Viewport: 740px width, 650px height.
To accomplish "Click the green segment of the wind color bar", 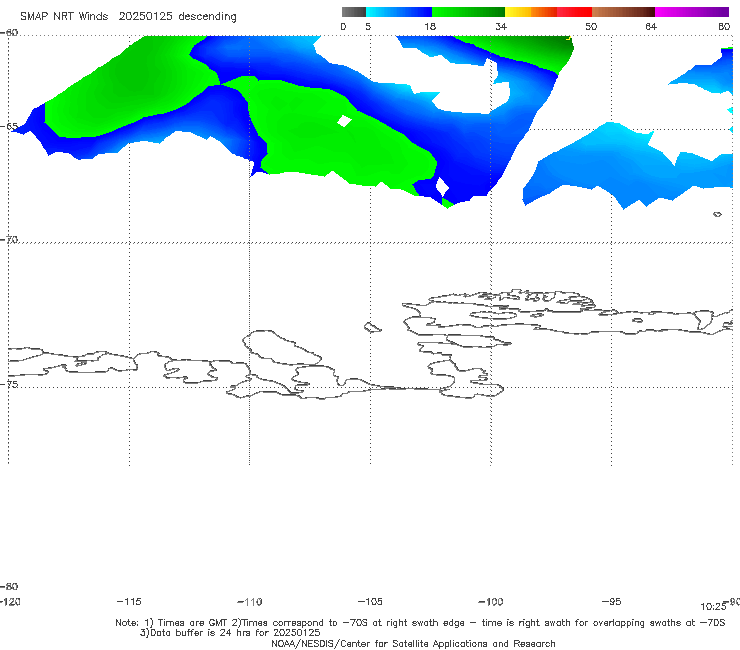I will [468, 12].
